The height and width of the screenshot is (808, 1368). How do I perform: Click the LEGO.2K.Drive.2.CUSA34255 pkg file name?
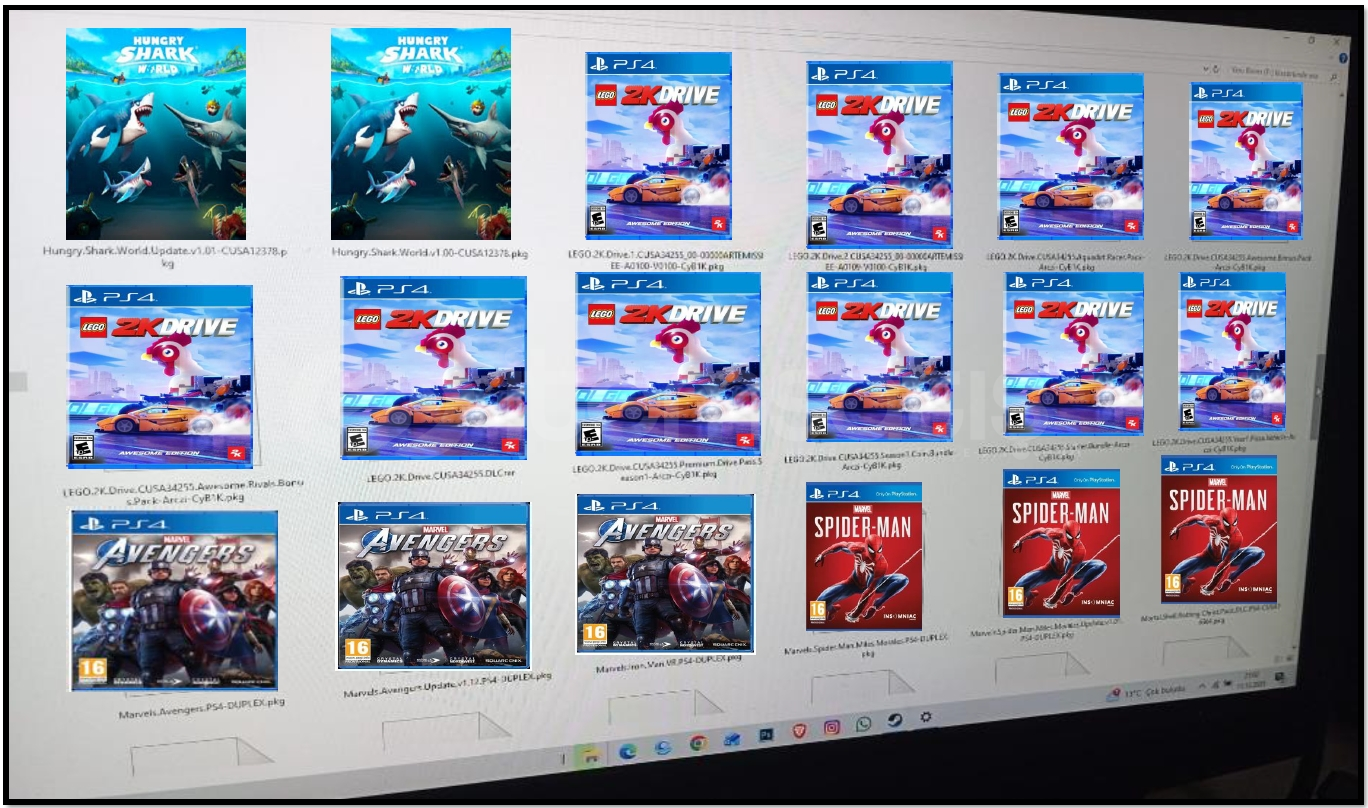[x=876, y=261]
